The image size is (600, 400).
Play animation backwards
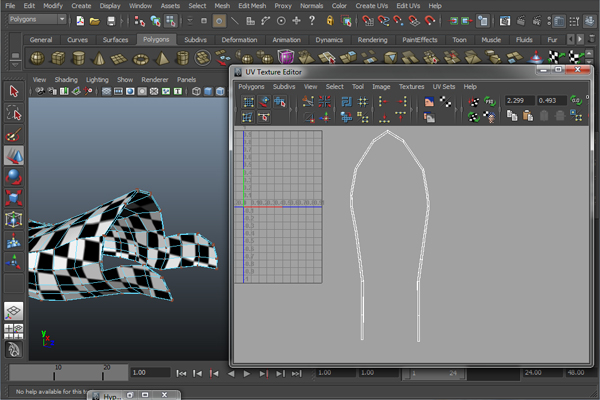(231, 374)
